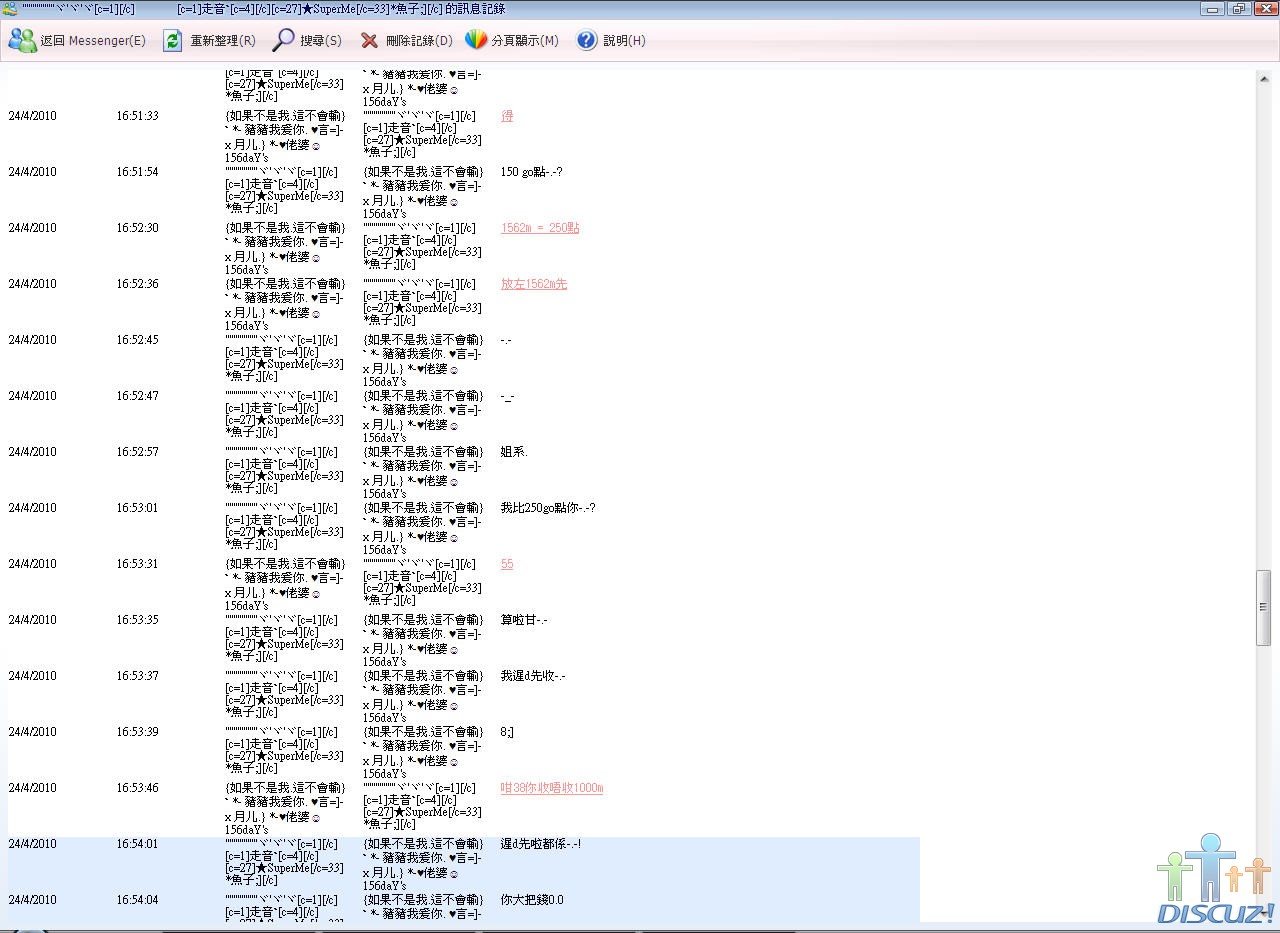1280x933 pixels.
Task: Select the message 姐系.
Action: pos(514,452)
